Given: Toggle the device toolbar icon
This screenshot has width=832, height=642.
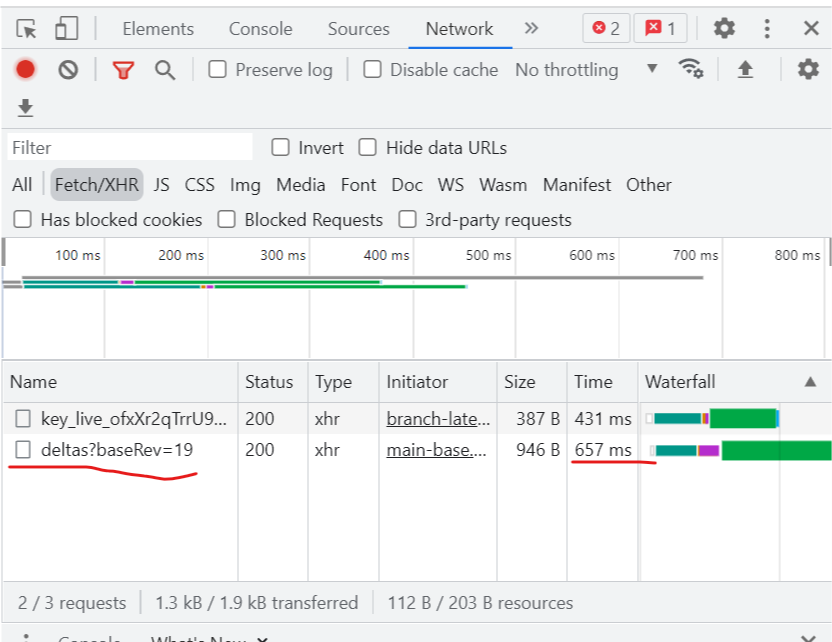Looking at the screenshot, I should pos(65,28).
